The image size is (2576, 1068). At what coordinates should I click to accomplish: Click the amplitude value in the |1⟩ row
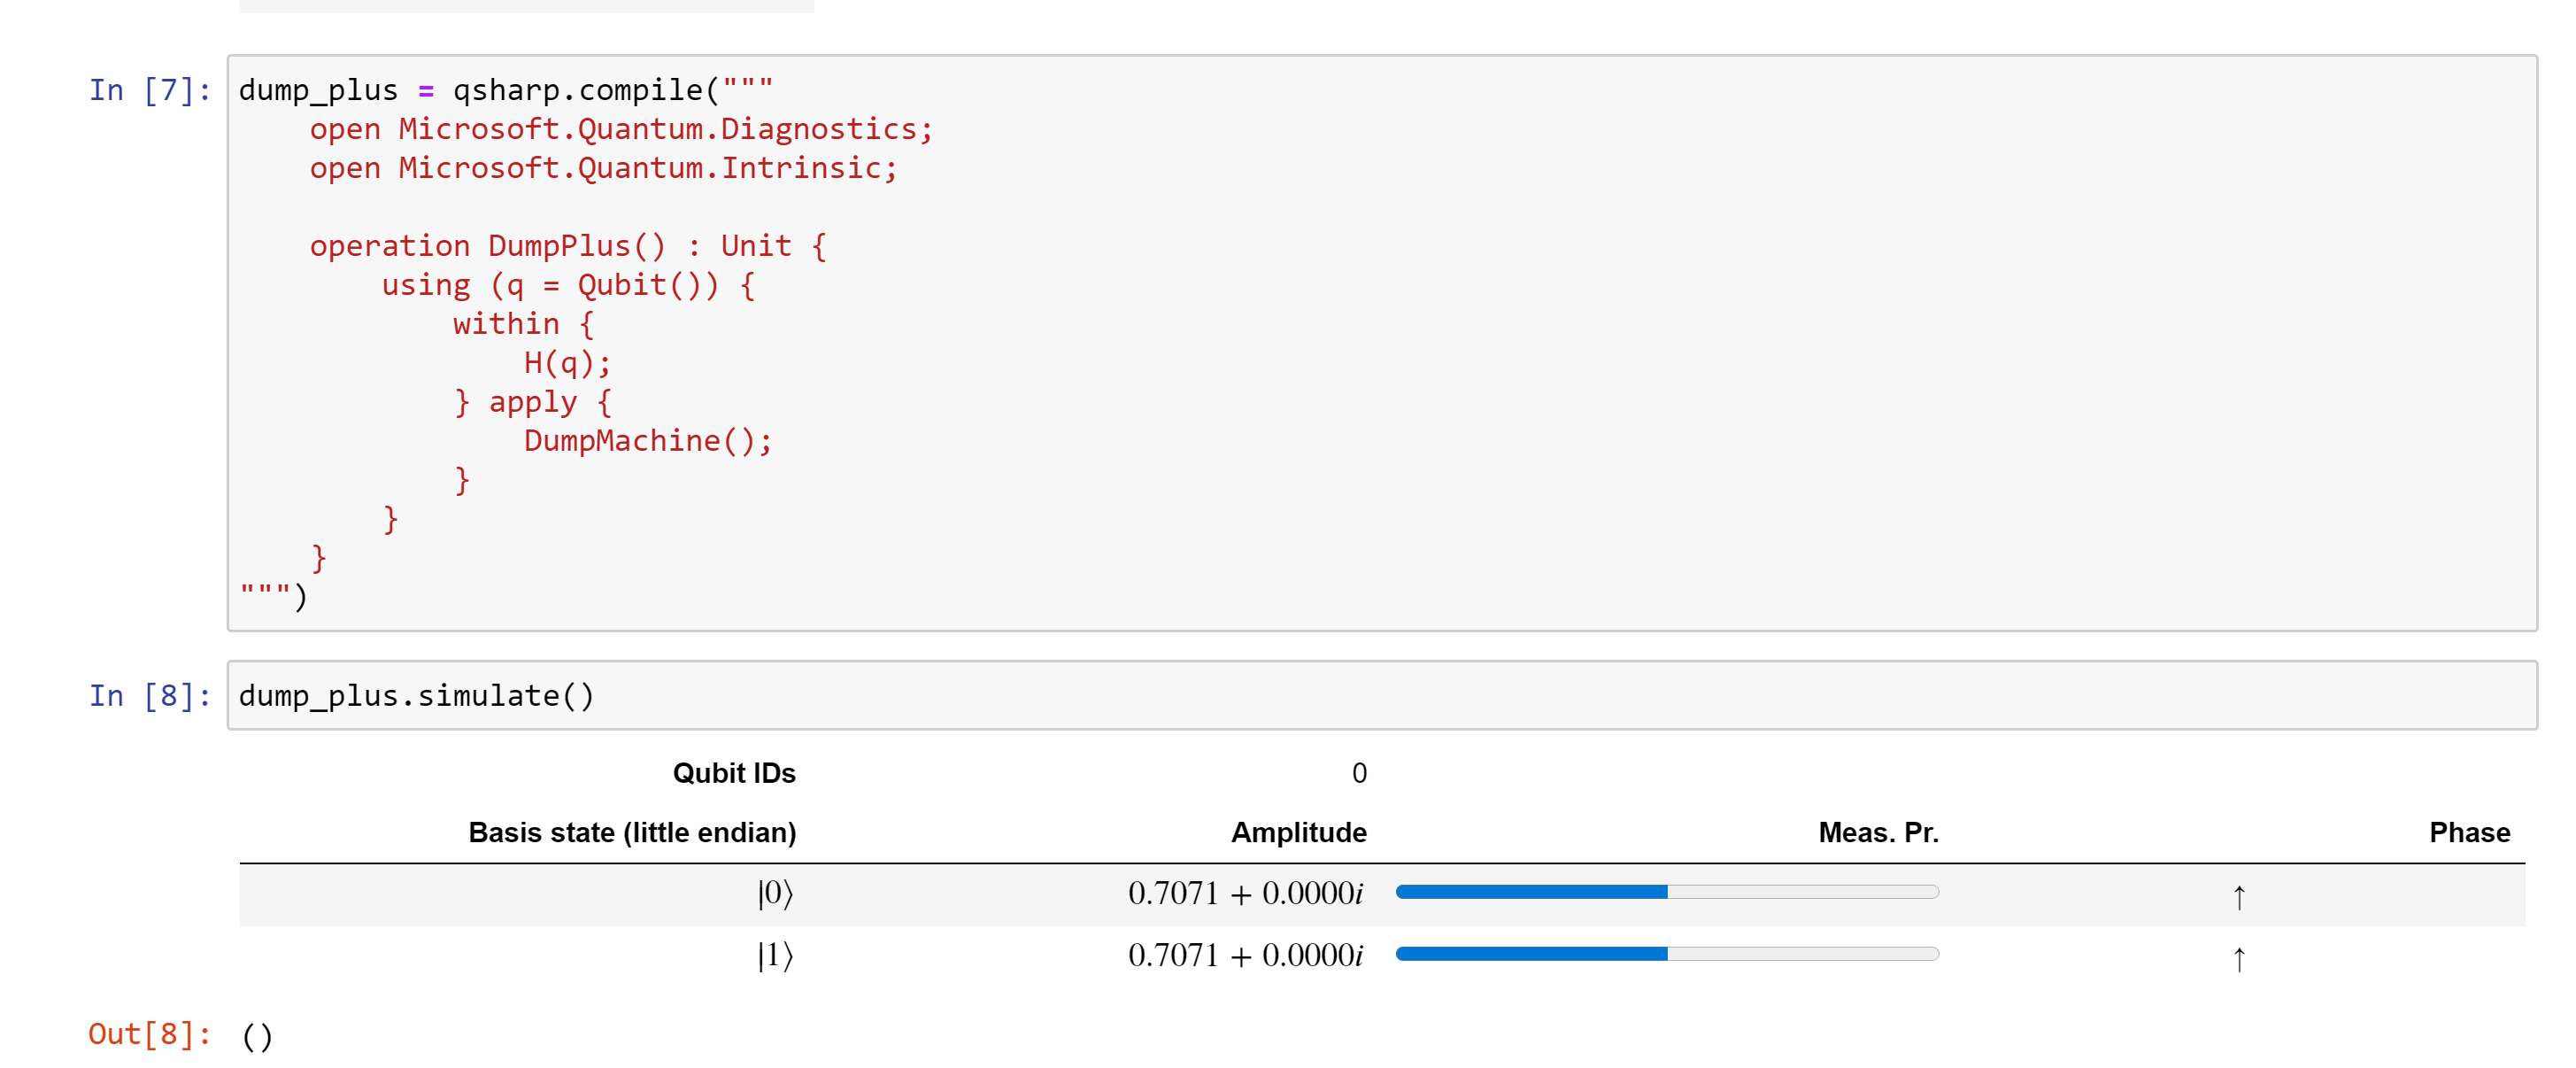tap(1245, 956)
